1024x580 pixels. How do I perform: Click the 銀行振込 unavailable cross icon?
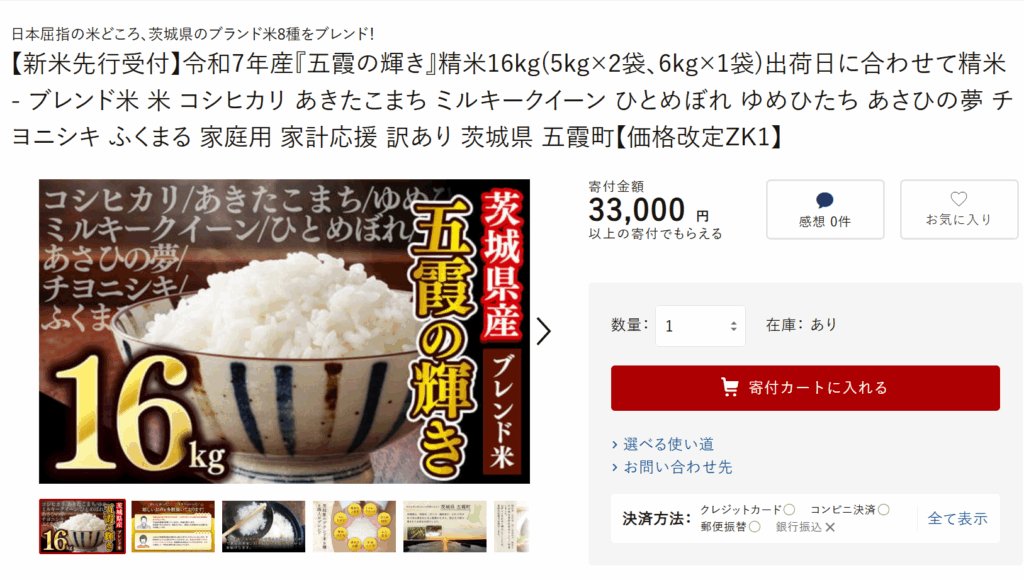[x=830, y=527]
